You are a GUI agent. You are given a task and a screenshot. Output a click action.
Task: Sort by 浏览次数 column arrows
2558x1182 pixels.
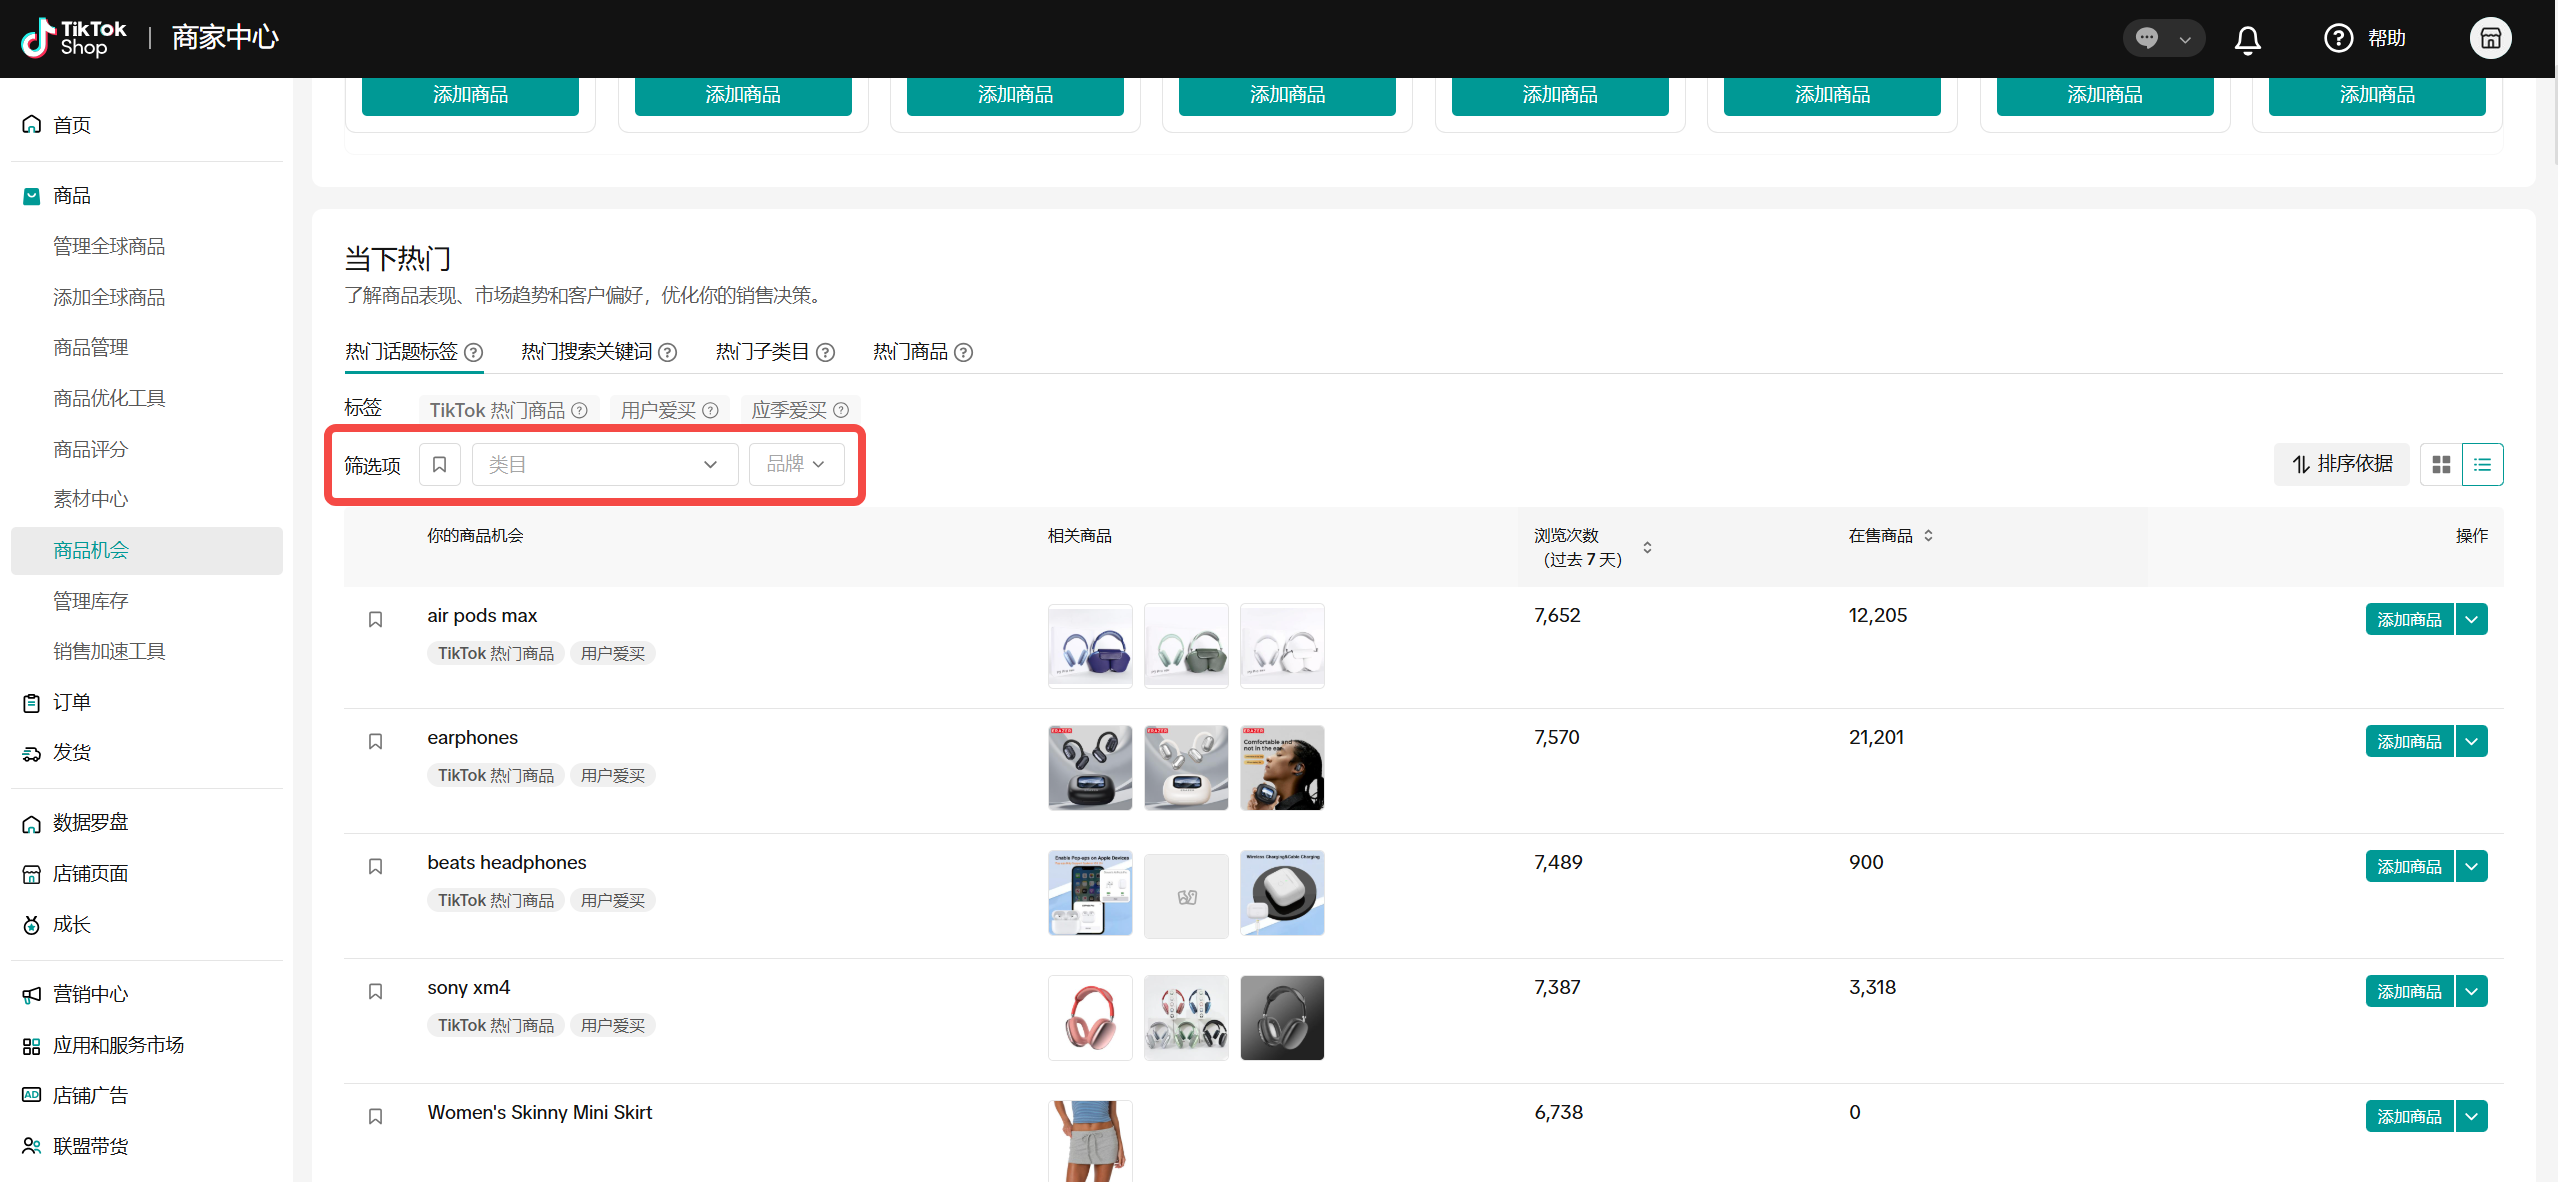(x=1647, y=548)
